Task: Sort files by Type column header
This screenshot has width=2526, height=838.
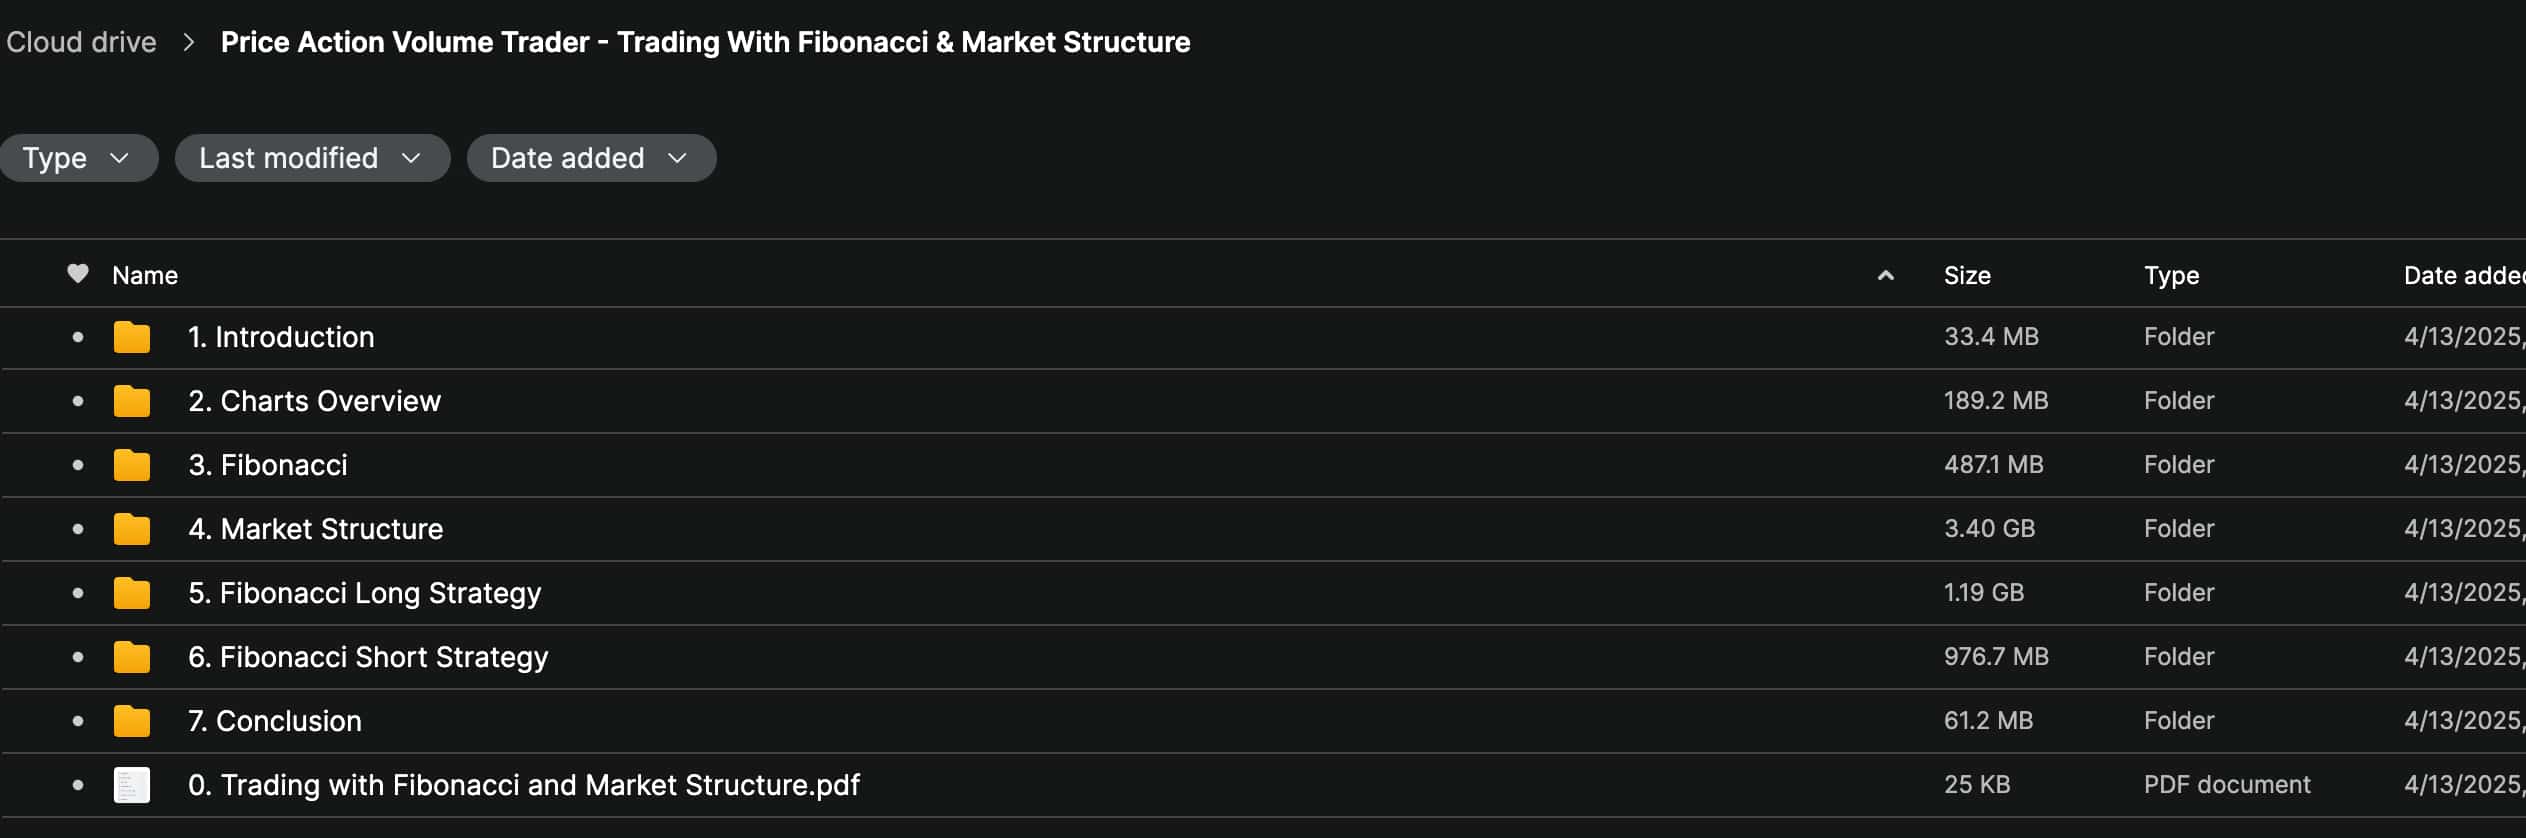Action: click(x=2170, y=276)
